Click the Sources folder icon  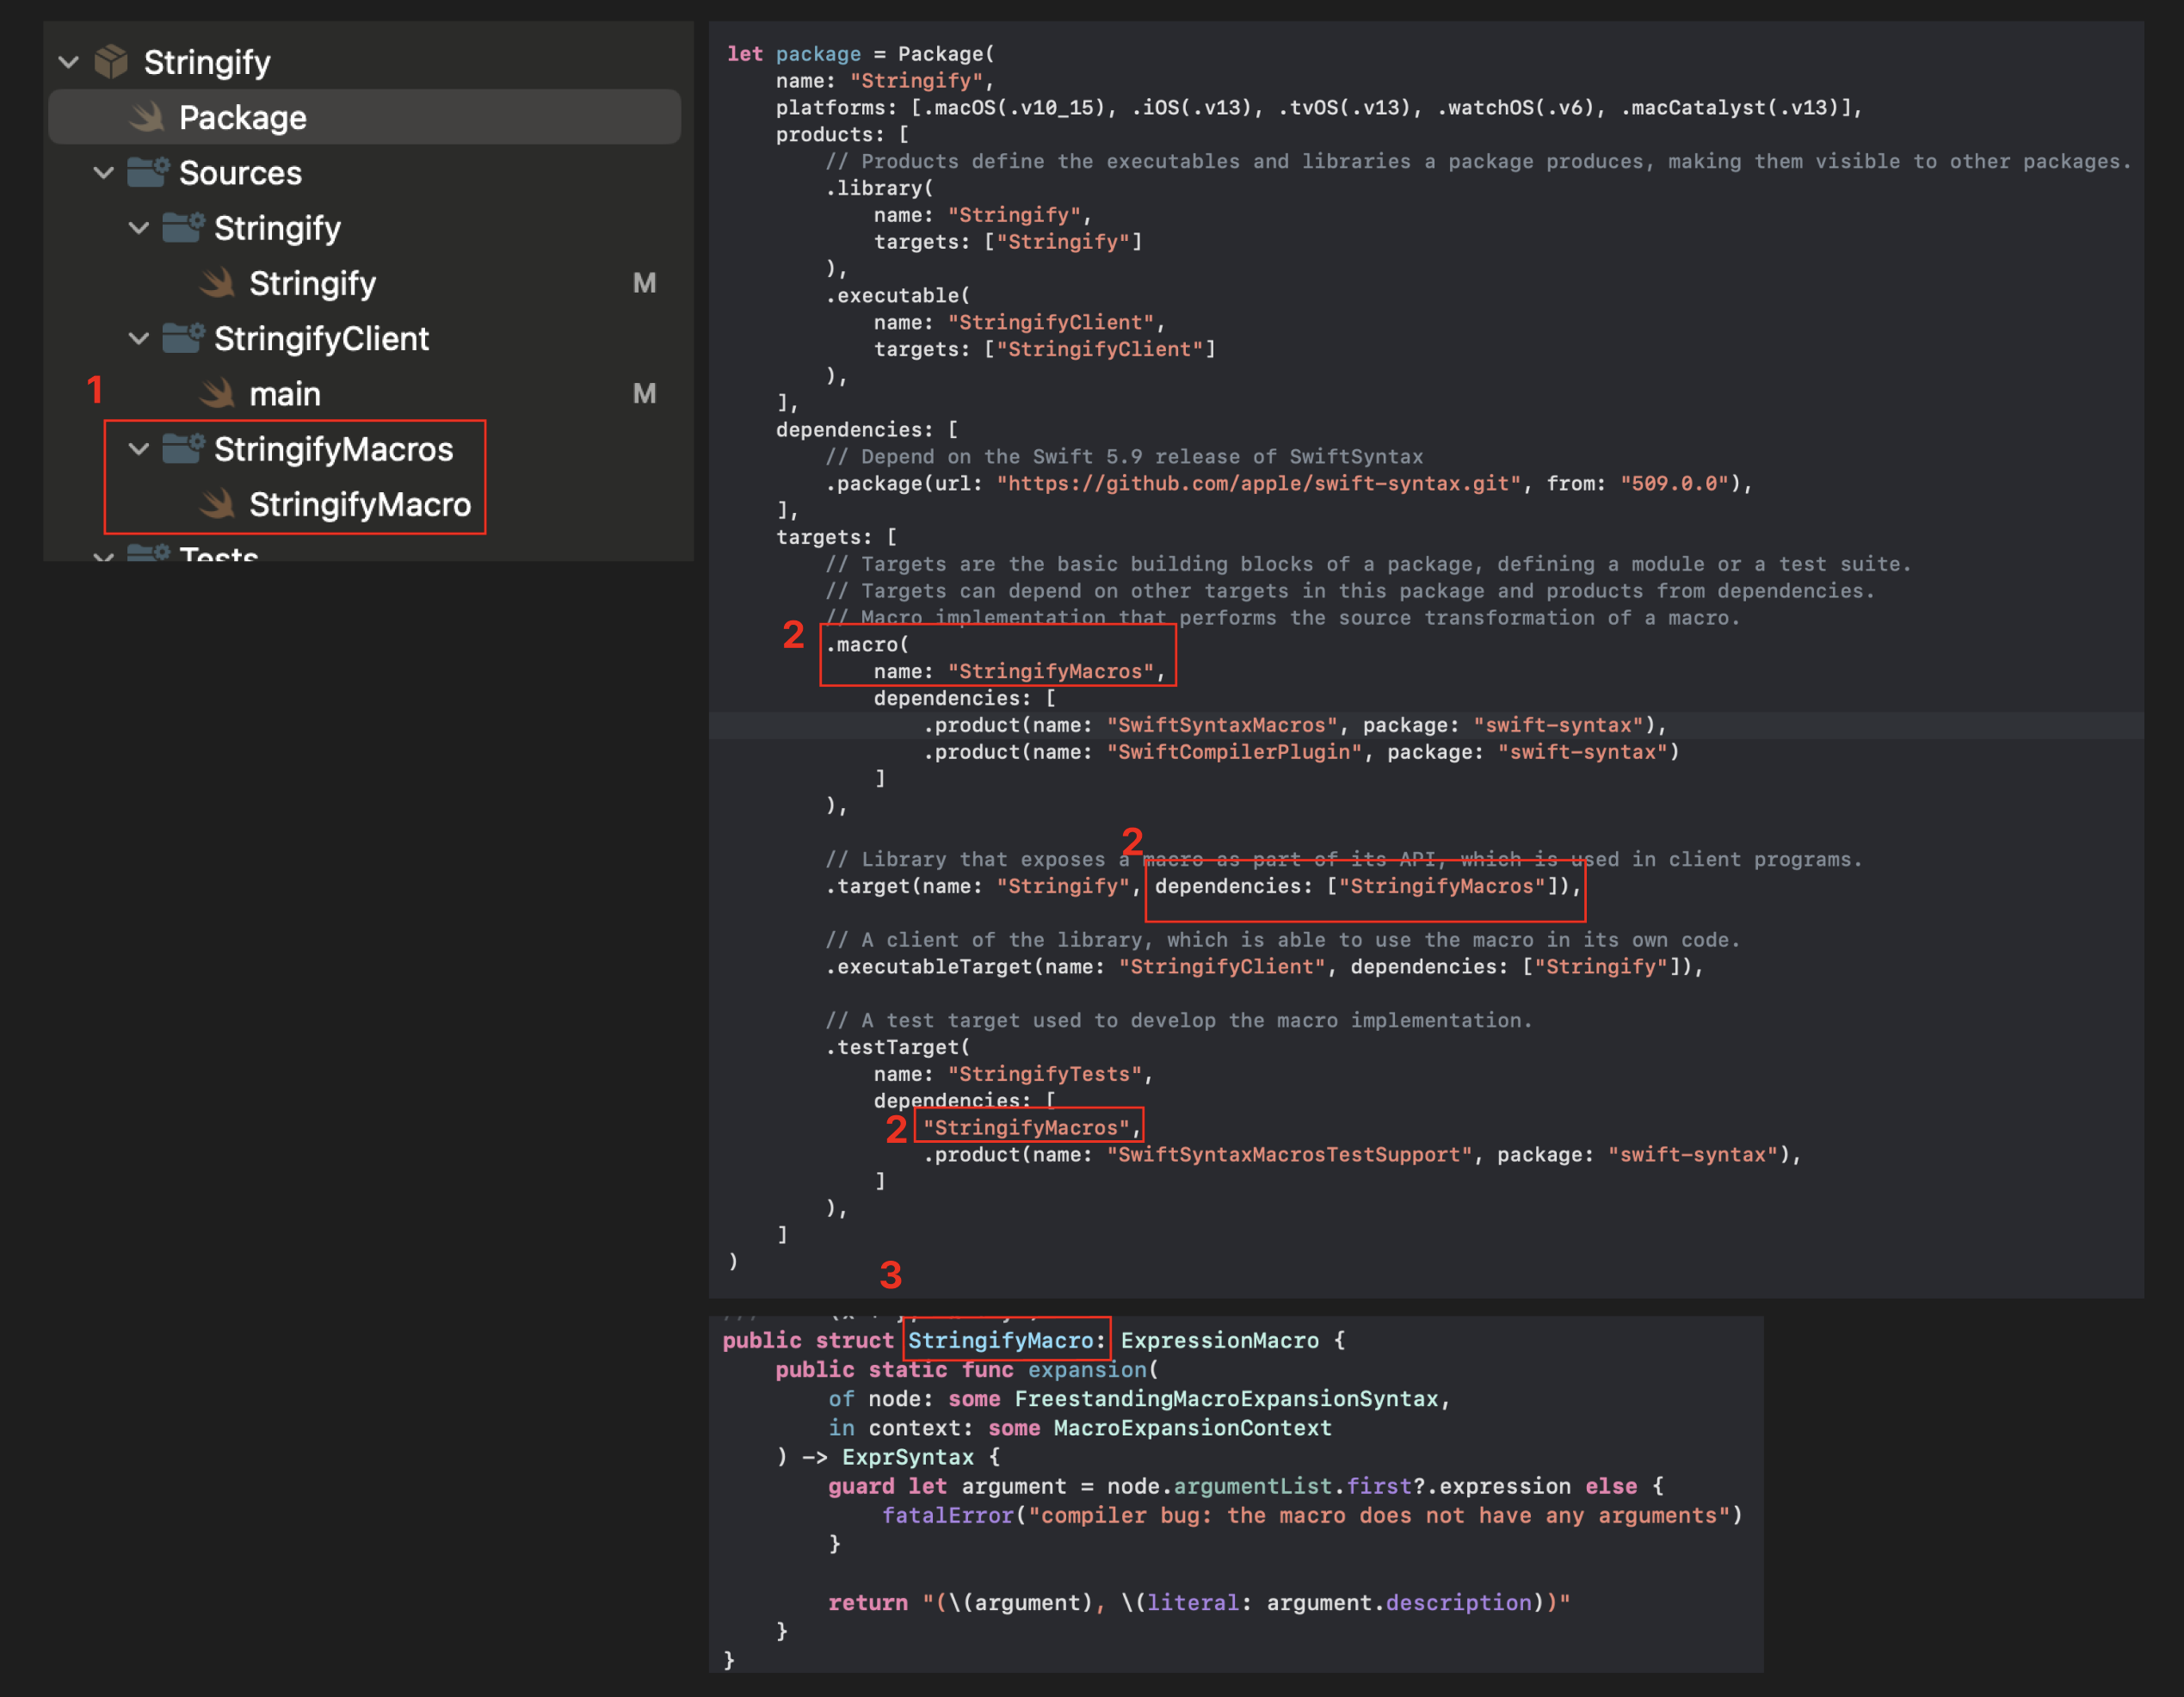point(148,173)
